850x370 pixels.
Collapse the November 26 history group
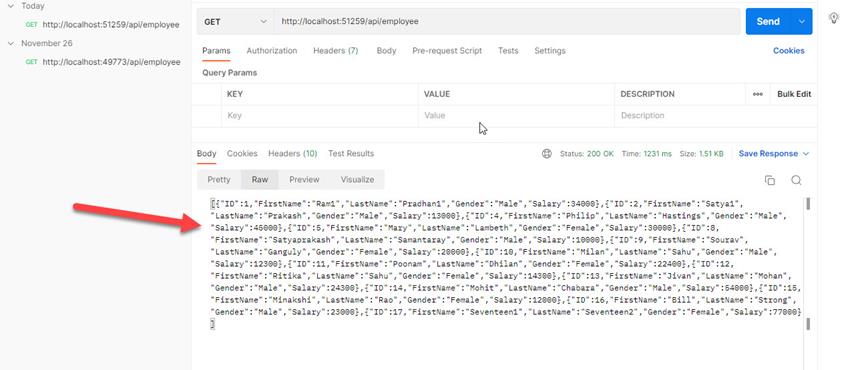[x=11, y=43]
